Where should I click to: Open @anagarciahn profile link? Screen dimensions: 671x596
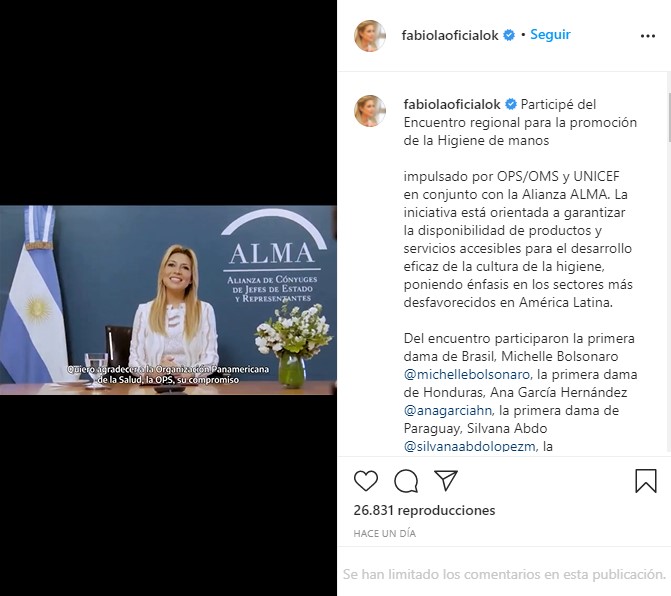pos(448,411)
